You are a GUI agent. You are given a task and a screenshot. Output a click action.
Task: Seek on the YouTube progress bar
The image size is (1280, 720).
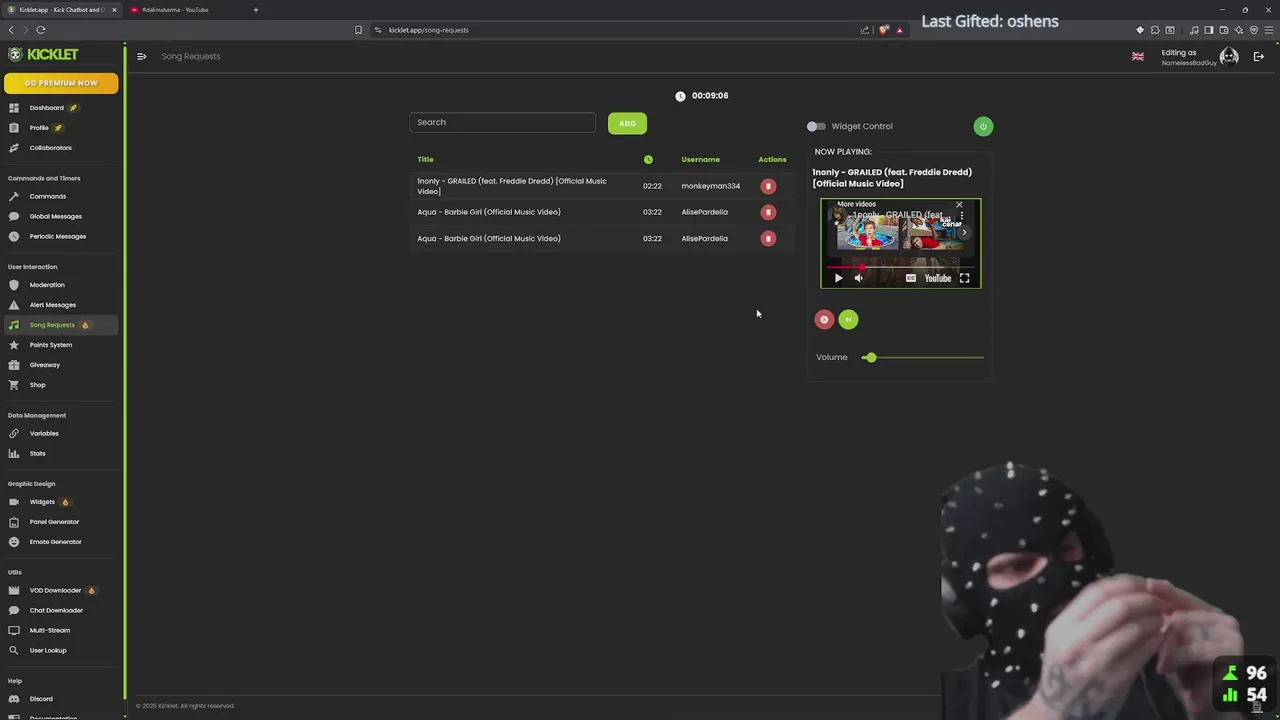pyautogui.click(x=900, y=267)
